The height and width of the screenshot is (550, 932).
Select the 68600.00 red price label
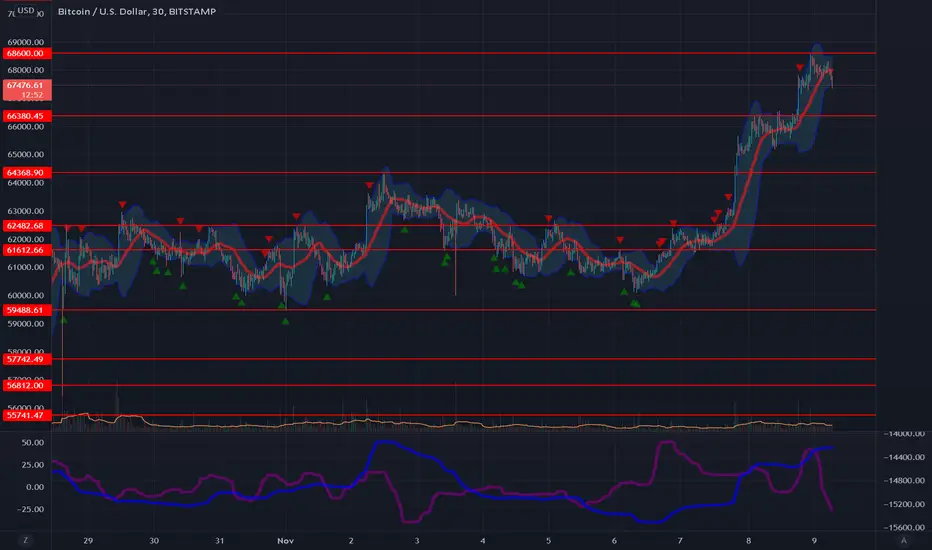pyautogui.click(x=27, y=53)
